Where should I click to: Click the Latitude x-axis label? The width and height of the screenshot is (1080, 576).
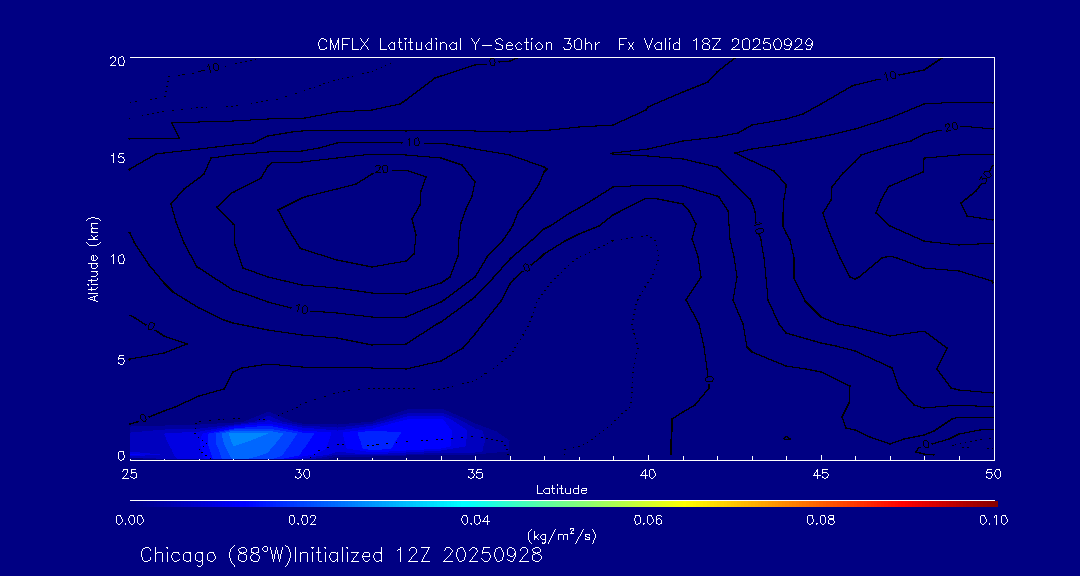pyautogui.click(x=562, y=490)
